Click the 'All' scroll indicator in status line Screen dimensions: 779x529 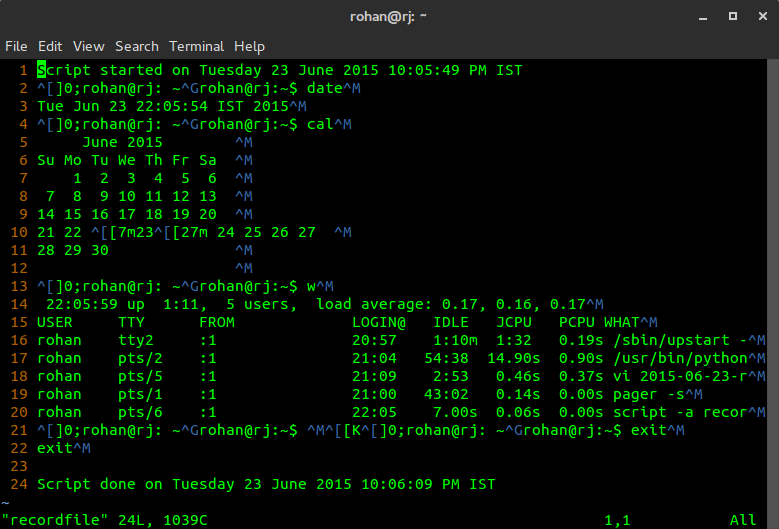pyautogui.click(x=743, y=520)
